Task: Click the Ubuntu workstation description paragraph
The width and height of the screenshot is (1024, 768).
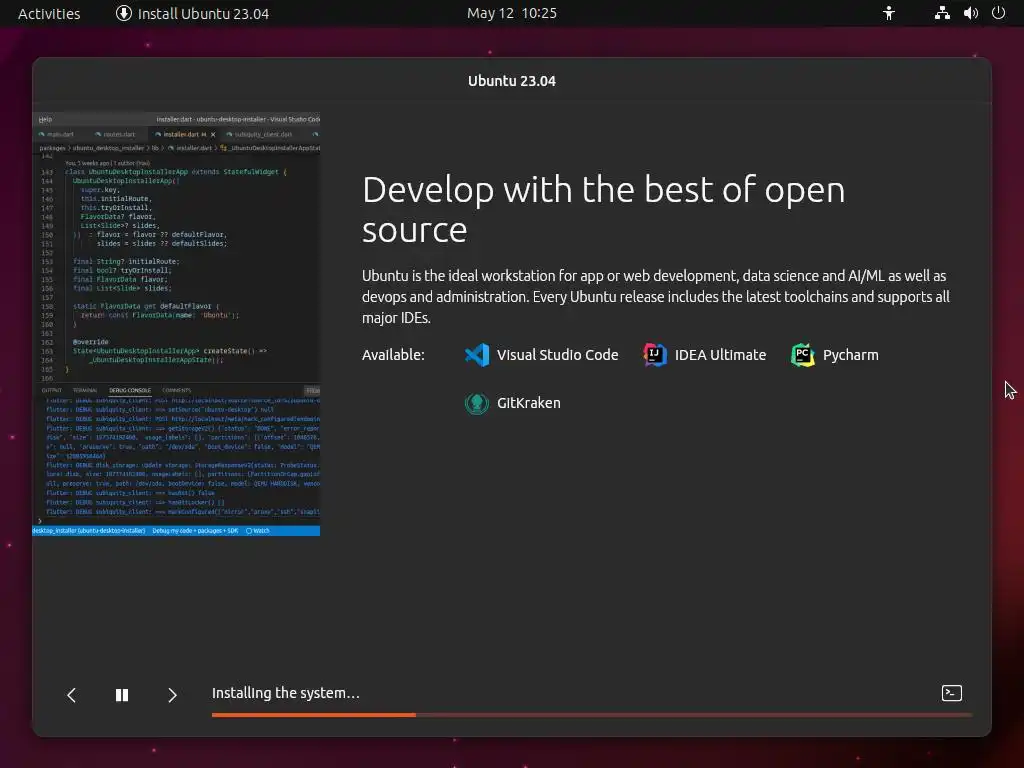Action: pos(656,296)
